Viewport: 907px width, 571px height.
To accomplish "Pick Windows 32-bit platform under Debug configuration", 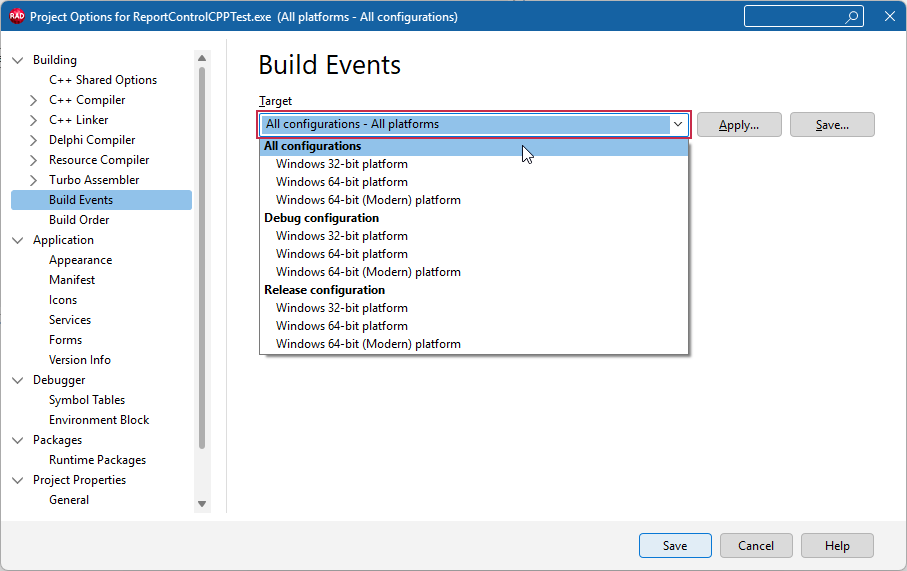I will click(x=474, y=236).
